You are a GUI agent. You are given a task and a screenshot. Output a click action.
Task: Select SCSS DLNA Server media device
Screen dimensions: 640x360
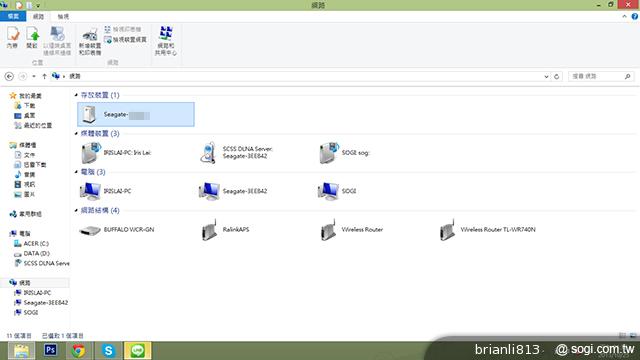pos(236,153)
